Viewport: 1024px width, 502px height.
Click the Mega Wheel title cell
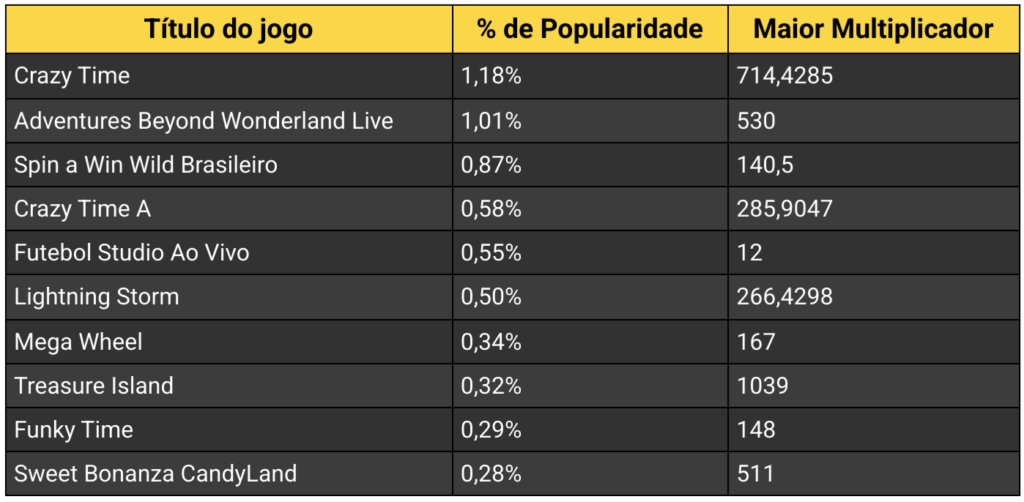(78, 342)
